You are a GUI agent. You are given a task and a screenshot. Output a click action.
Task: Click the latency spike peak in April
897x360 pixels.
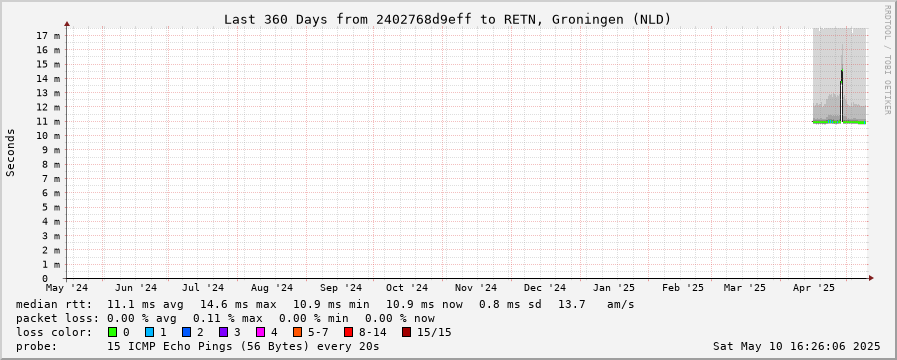tap(842, 71)
